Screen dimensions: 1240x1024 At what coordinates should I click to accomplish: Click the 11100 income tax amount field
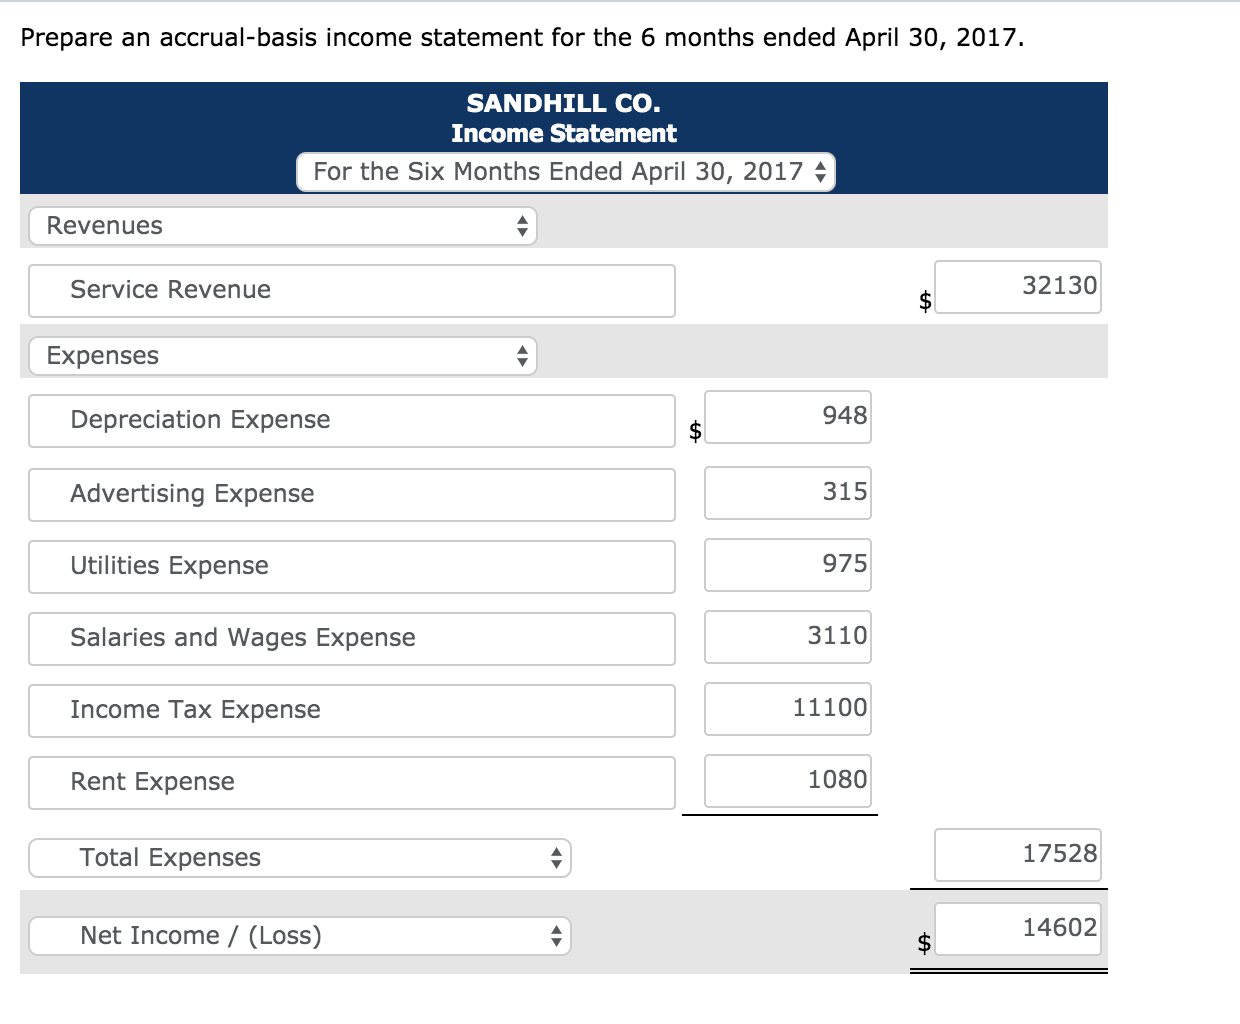point(788,708)
